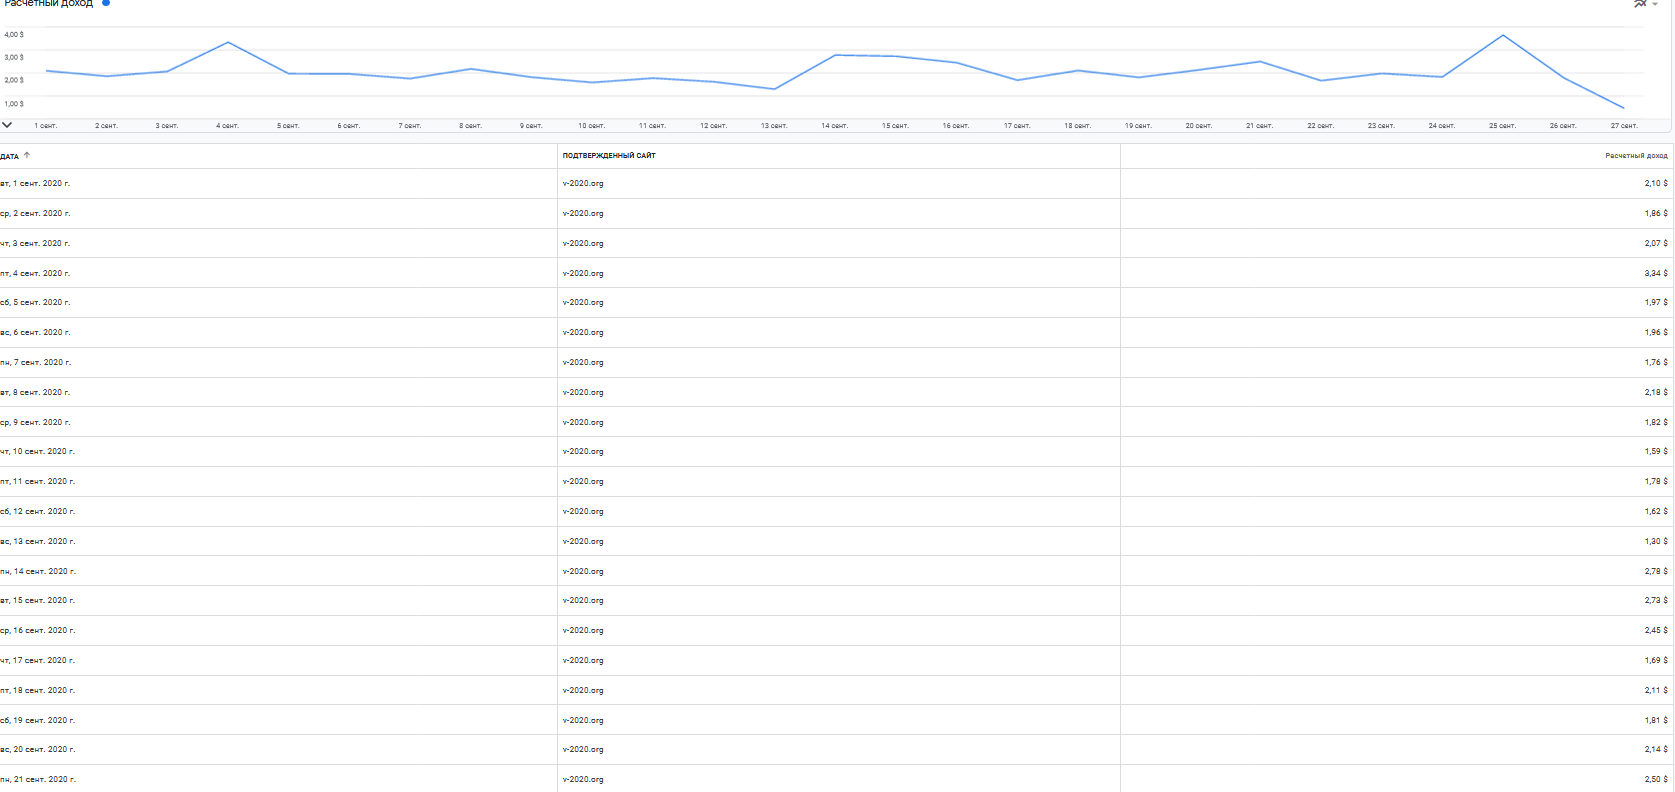The width and height of the screenshot is (1675, 792).
Task: Select the chart low point at 27 сент.
Action: (1623, 108)
